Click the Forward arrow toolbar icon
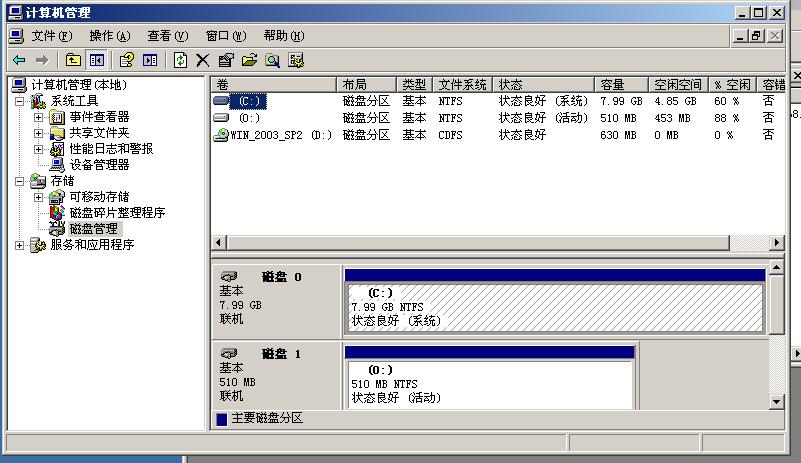Image resolution: width=801 pixels, height=463 pixels. point(42,60)
